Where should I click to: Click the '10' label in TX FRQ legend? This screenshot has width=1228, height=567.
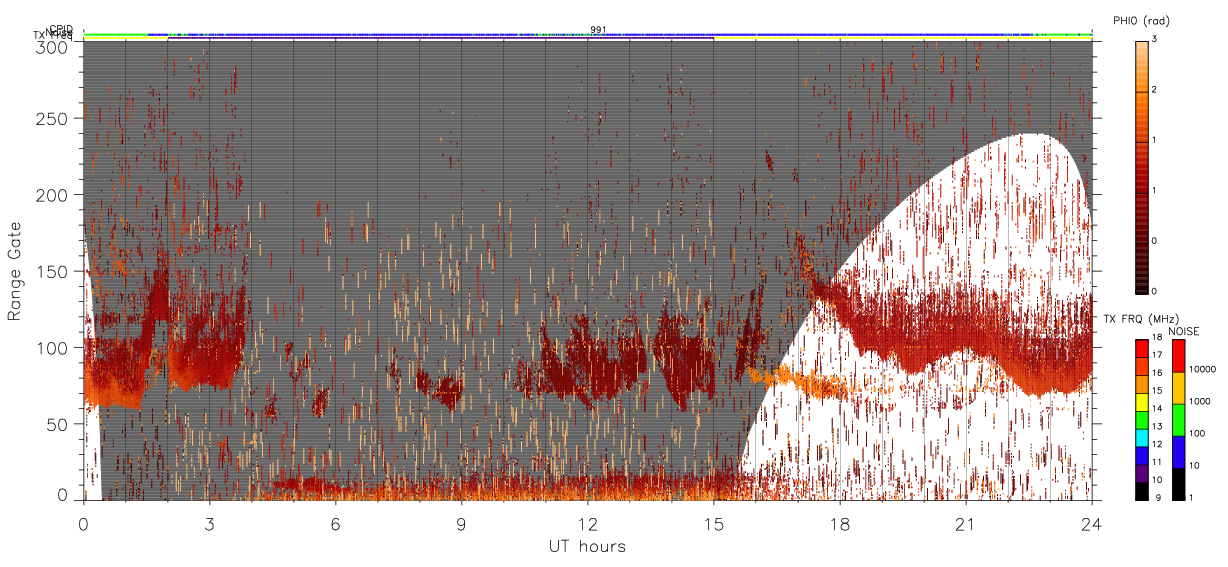coord(1157,480)
